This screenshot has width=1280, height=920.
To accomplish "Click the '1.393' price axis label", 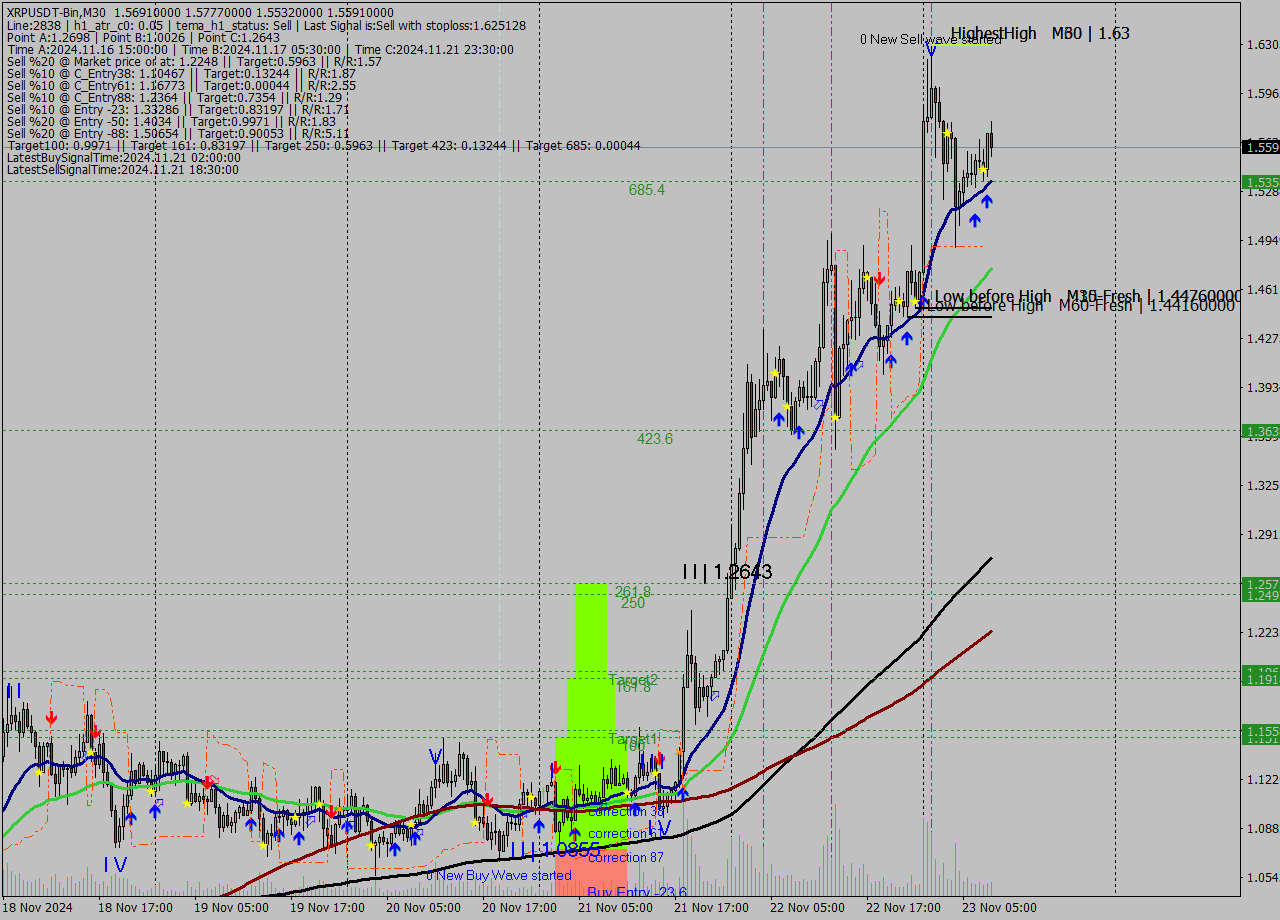I will coord(1262,387).
